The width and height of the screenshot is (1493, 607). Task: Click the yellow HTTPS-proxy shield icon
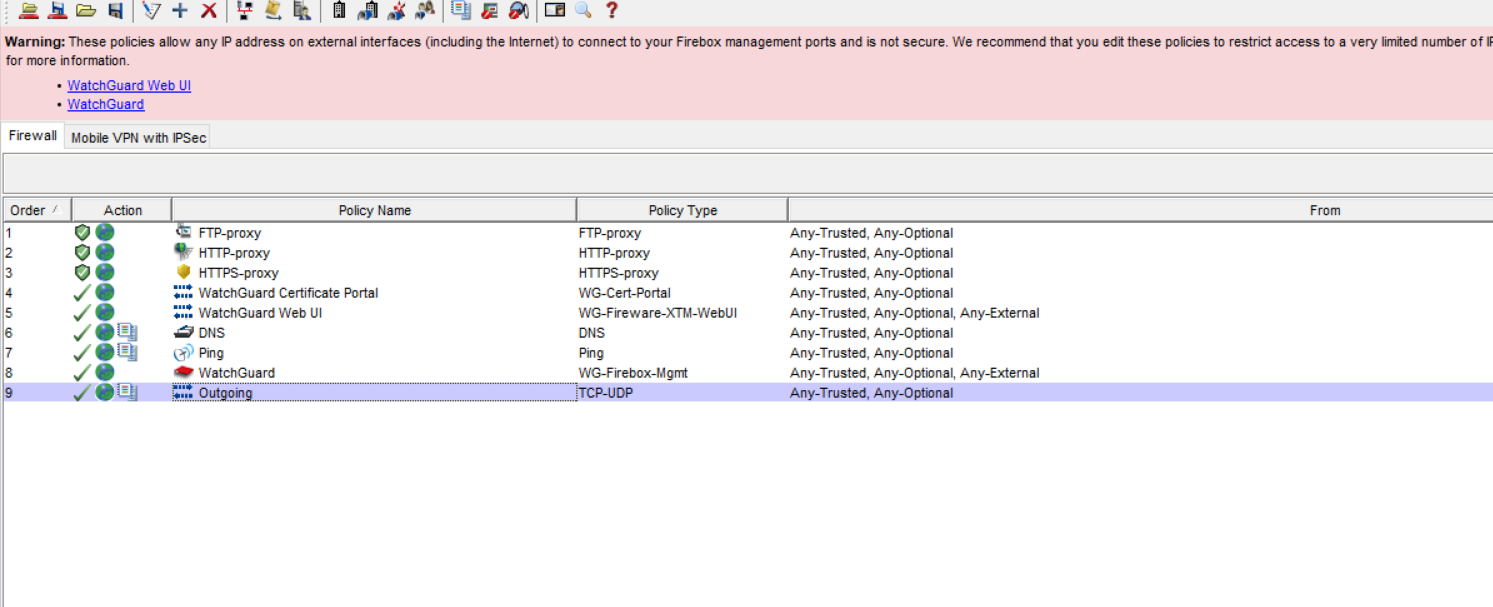coord(183,272)
